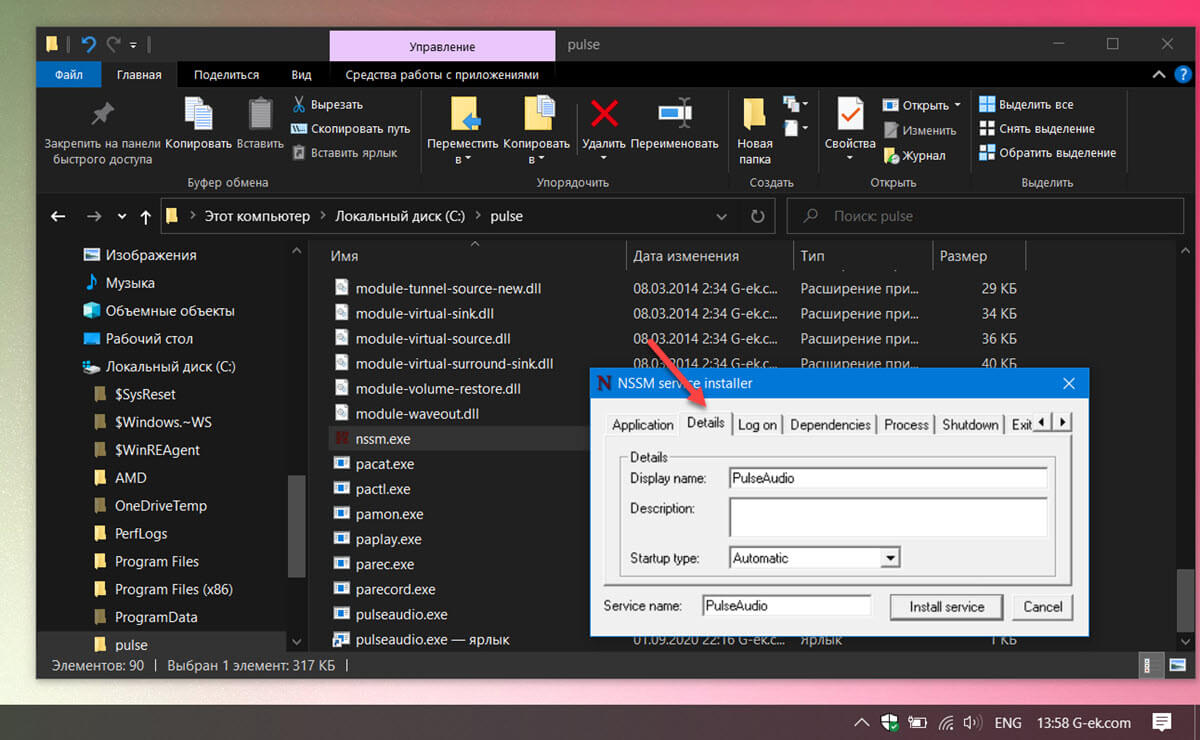
Task: Select Program Files (x86) folder in tree
Action: pos(173,589)
